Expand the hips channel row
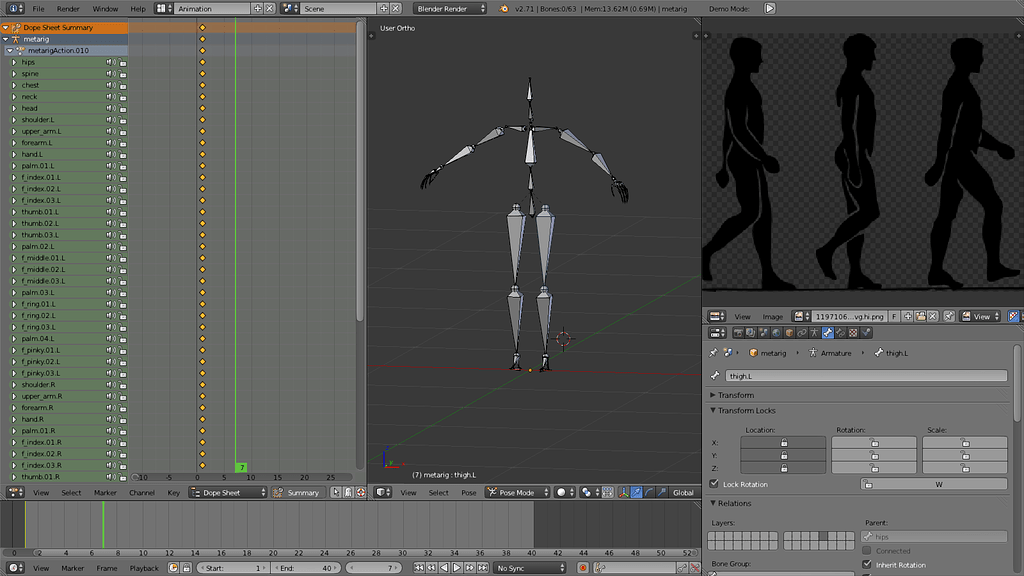The height and width of the screenshot is (576, 1024). click(x=14, y=62)
